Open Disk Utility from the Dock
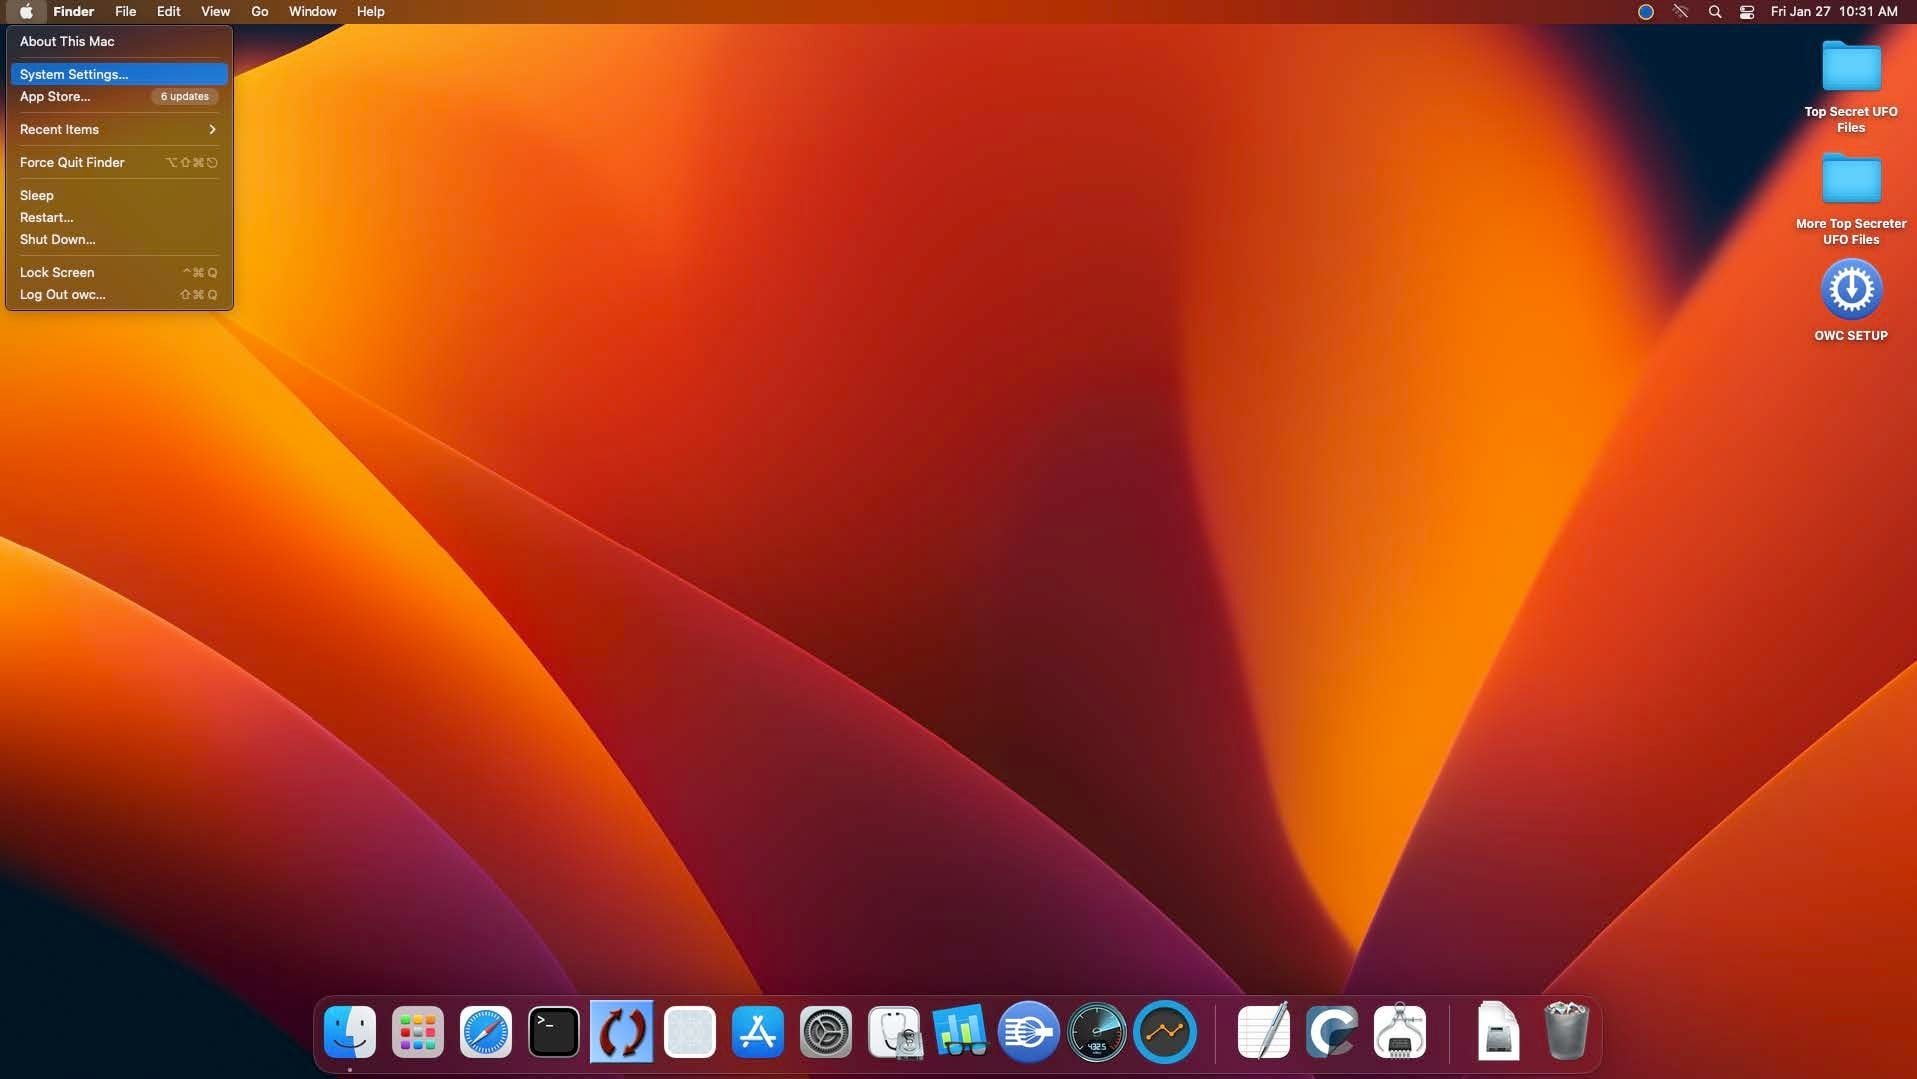Image resolution: width=1917 pixels, height=1079 pixels. pos(894,1032)
